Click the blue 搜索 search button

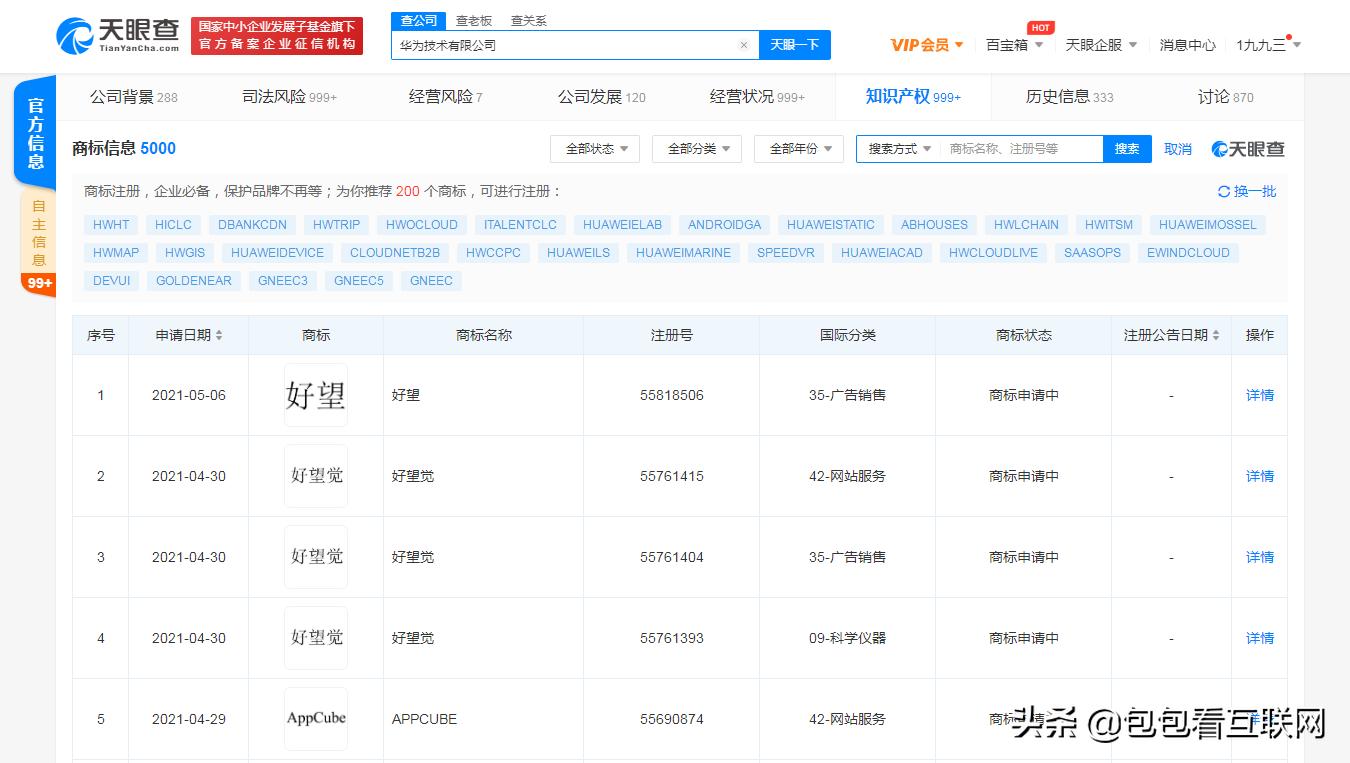(1127, 148)
